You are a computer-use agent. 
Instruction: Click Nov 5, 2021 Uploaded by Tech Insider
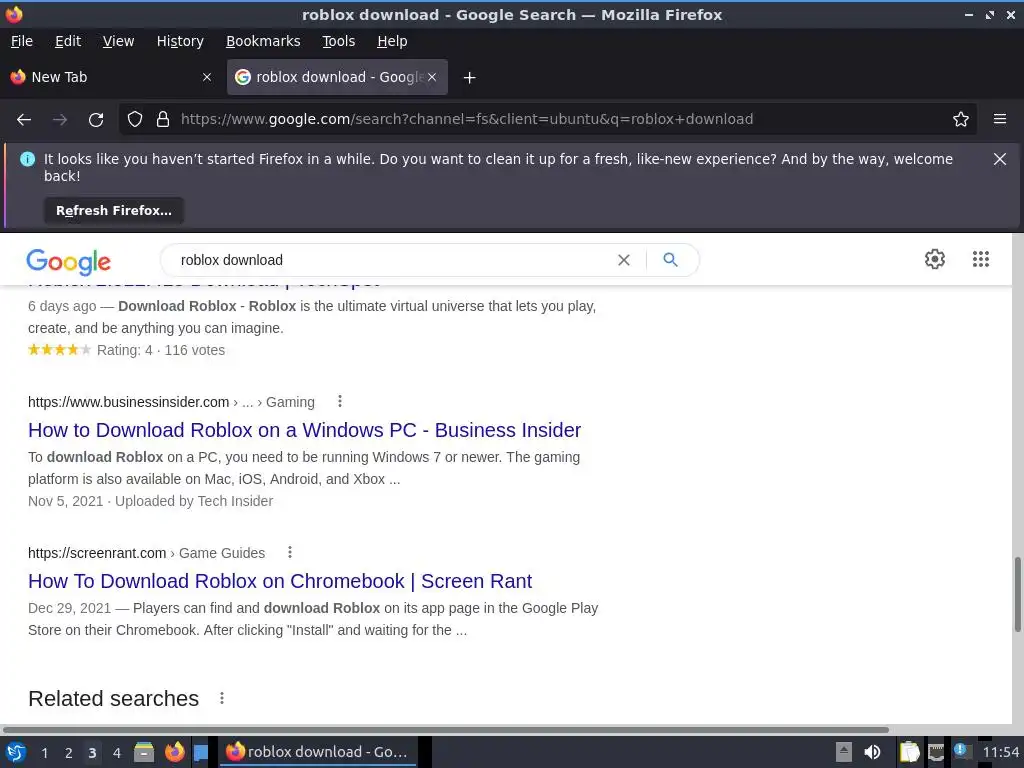[x=150, y=501]
